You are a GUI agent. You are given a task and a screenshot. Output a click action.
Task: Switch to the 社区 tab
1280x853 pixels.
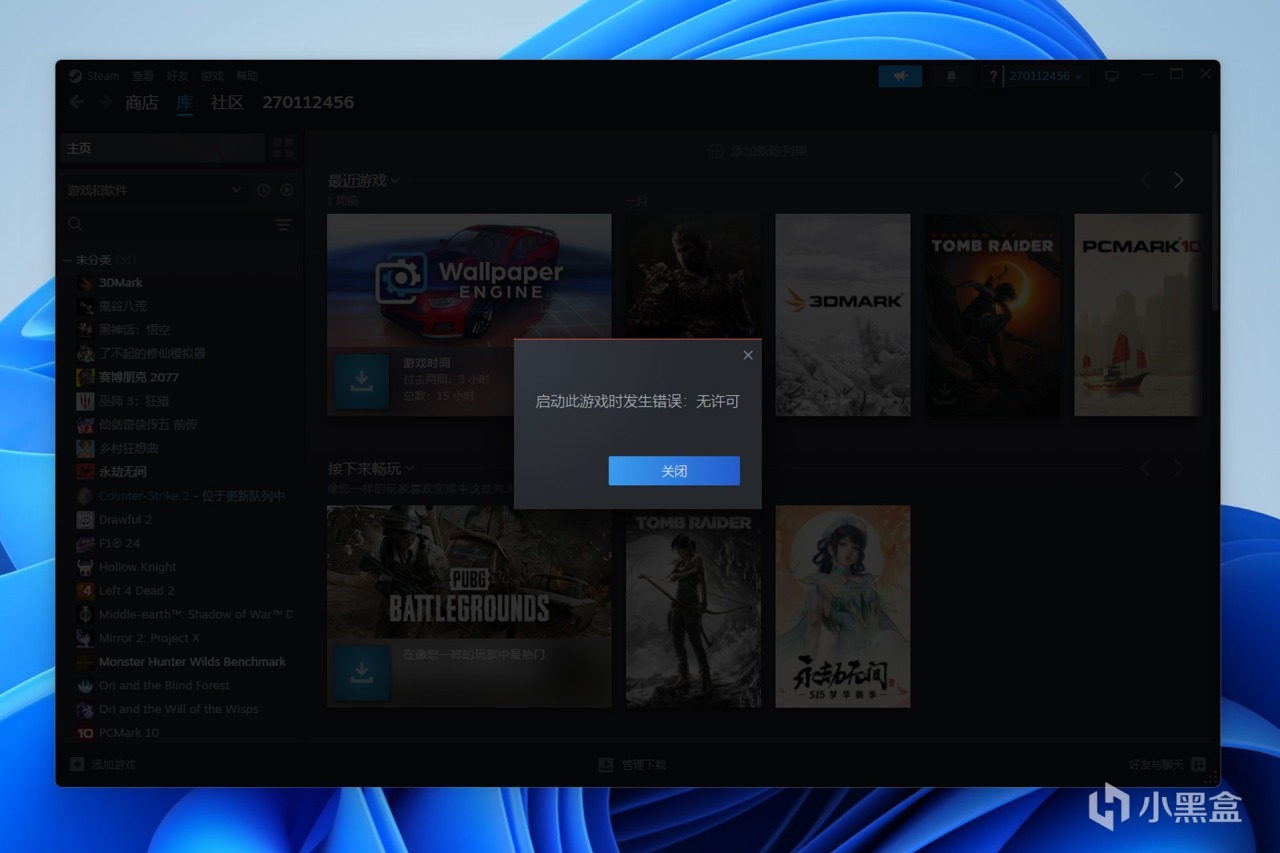(x=227, y=102)
